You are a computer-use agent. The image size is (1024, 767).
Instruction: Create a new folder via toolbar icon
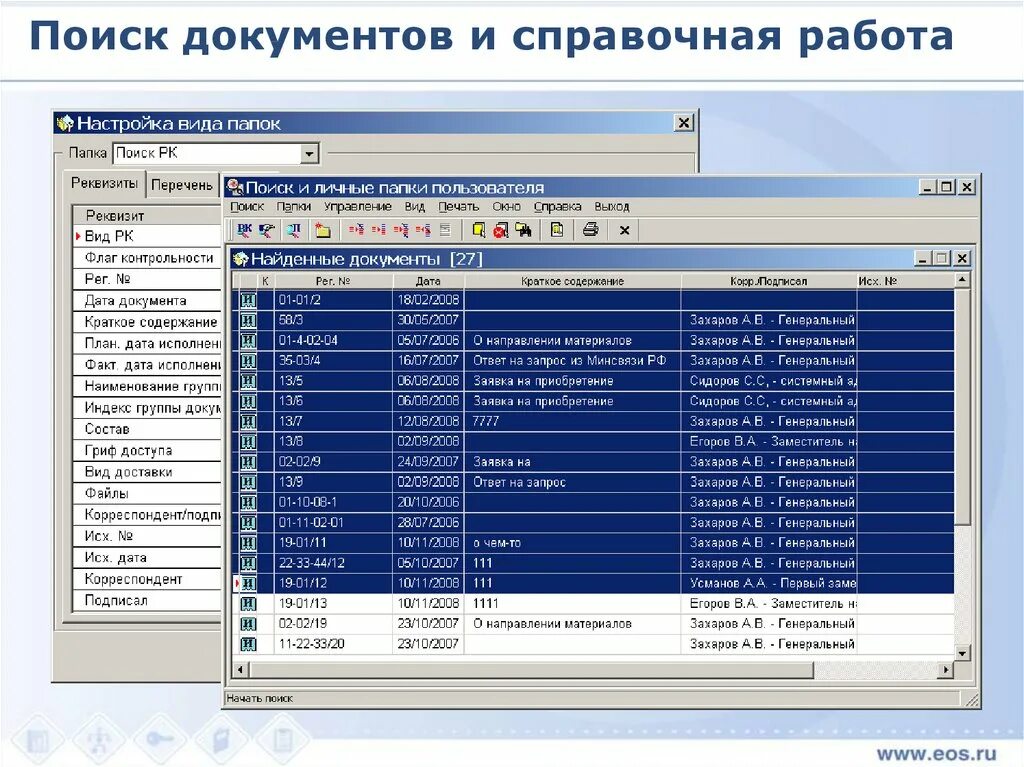(x=322, y=229)
